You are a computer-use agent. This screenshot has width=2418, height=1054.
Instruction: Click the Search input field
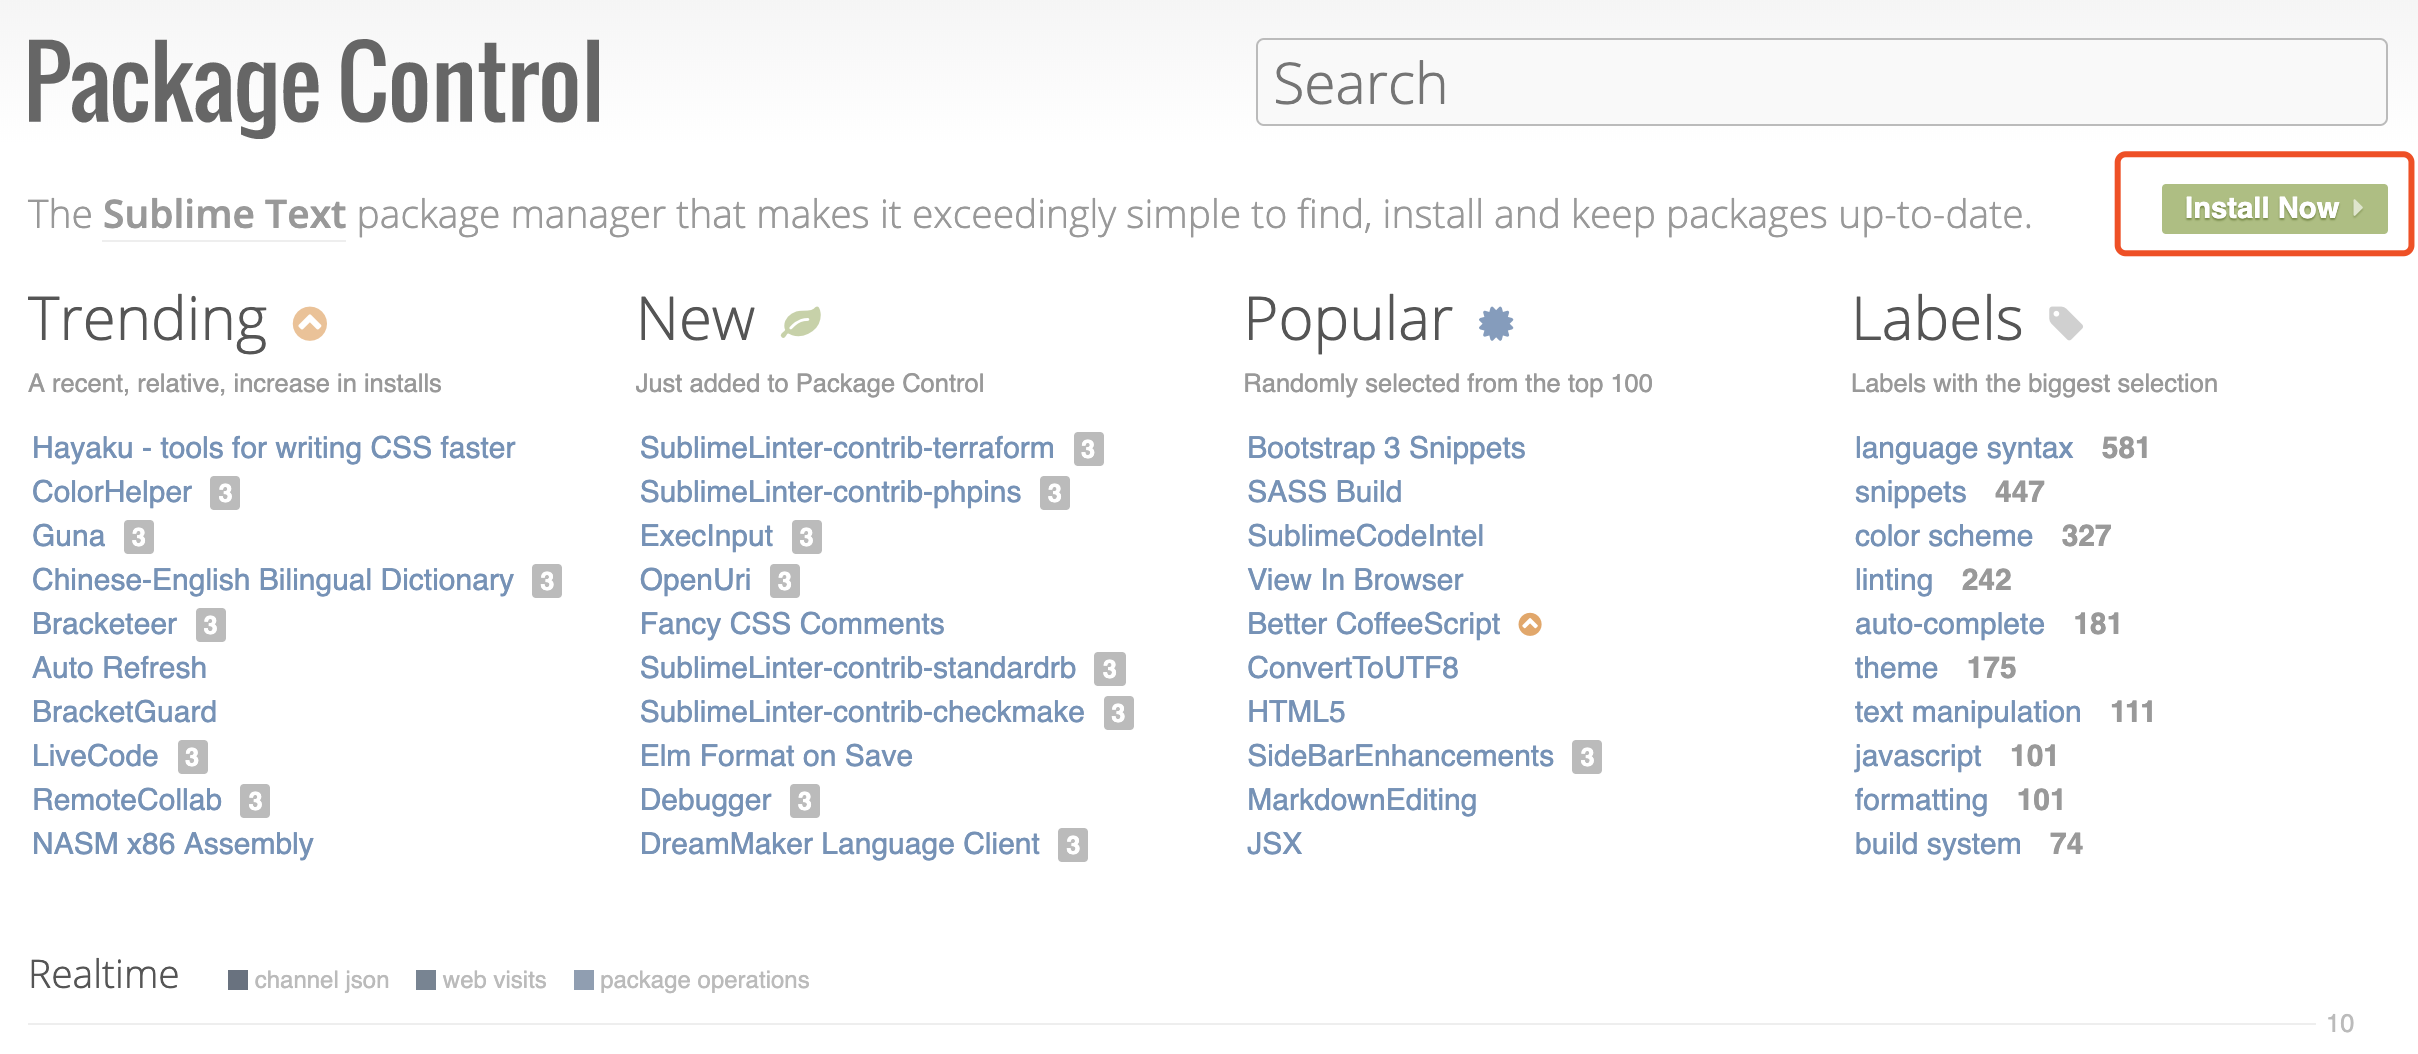(1820, 83)
